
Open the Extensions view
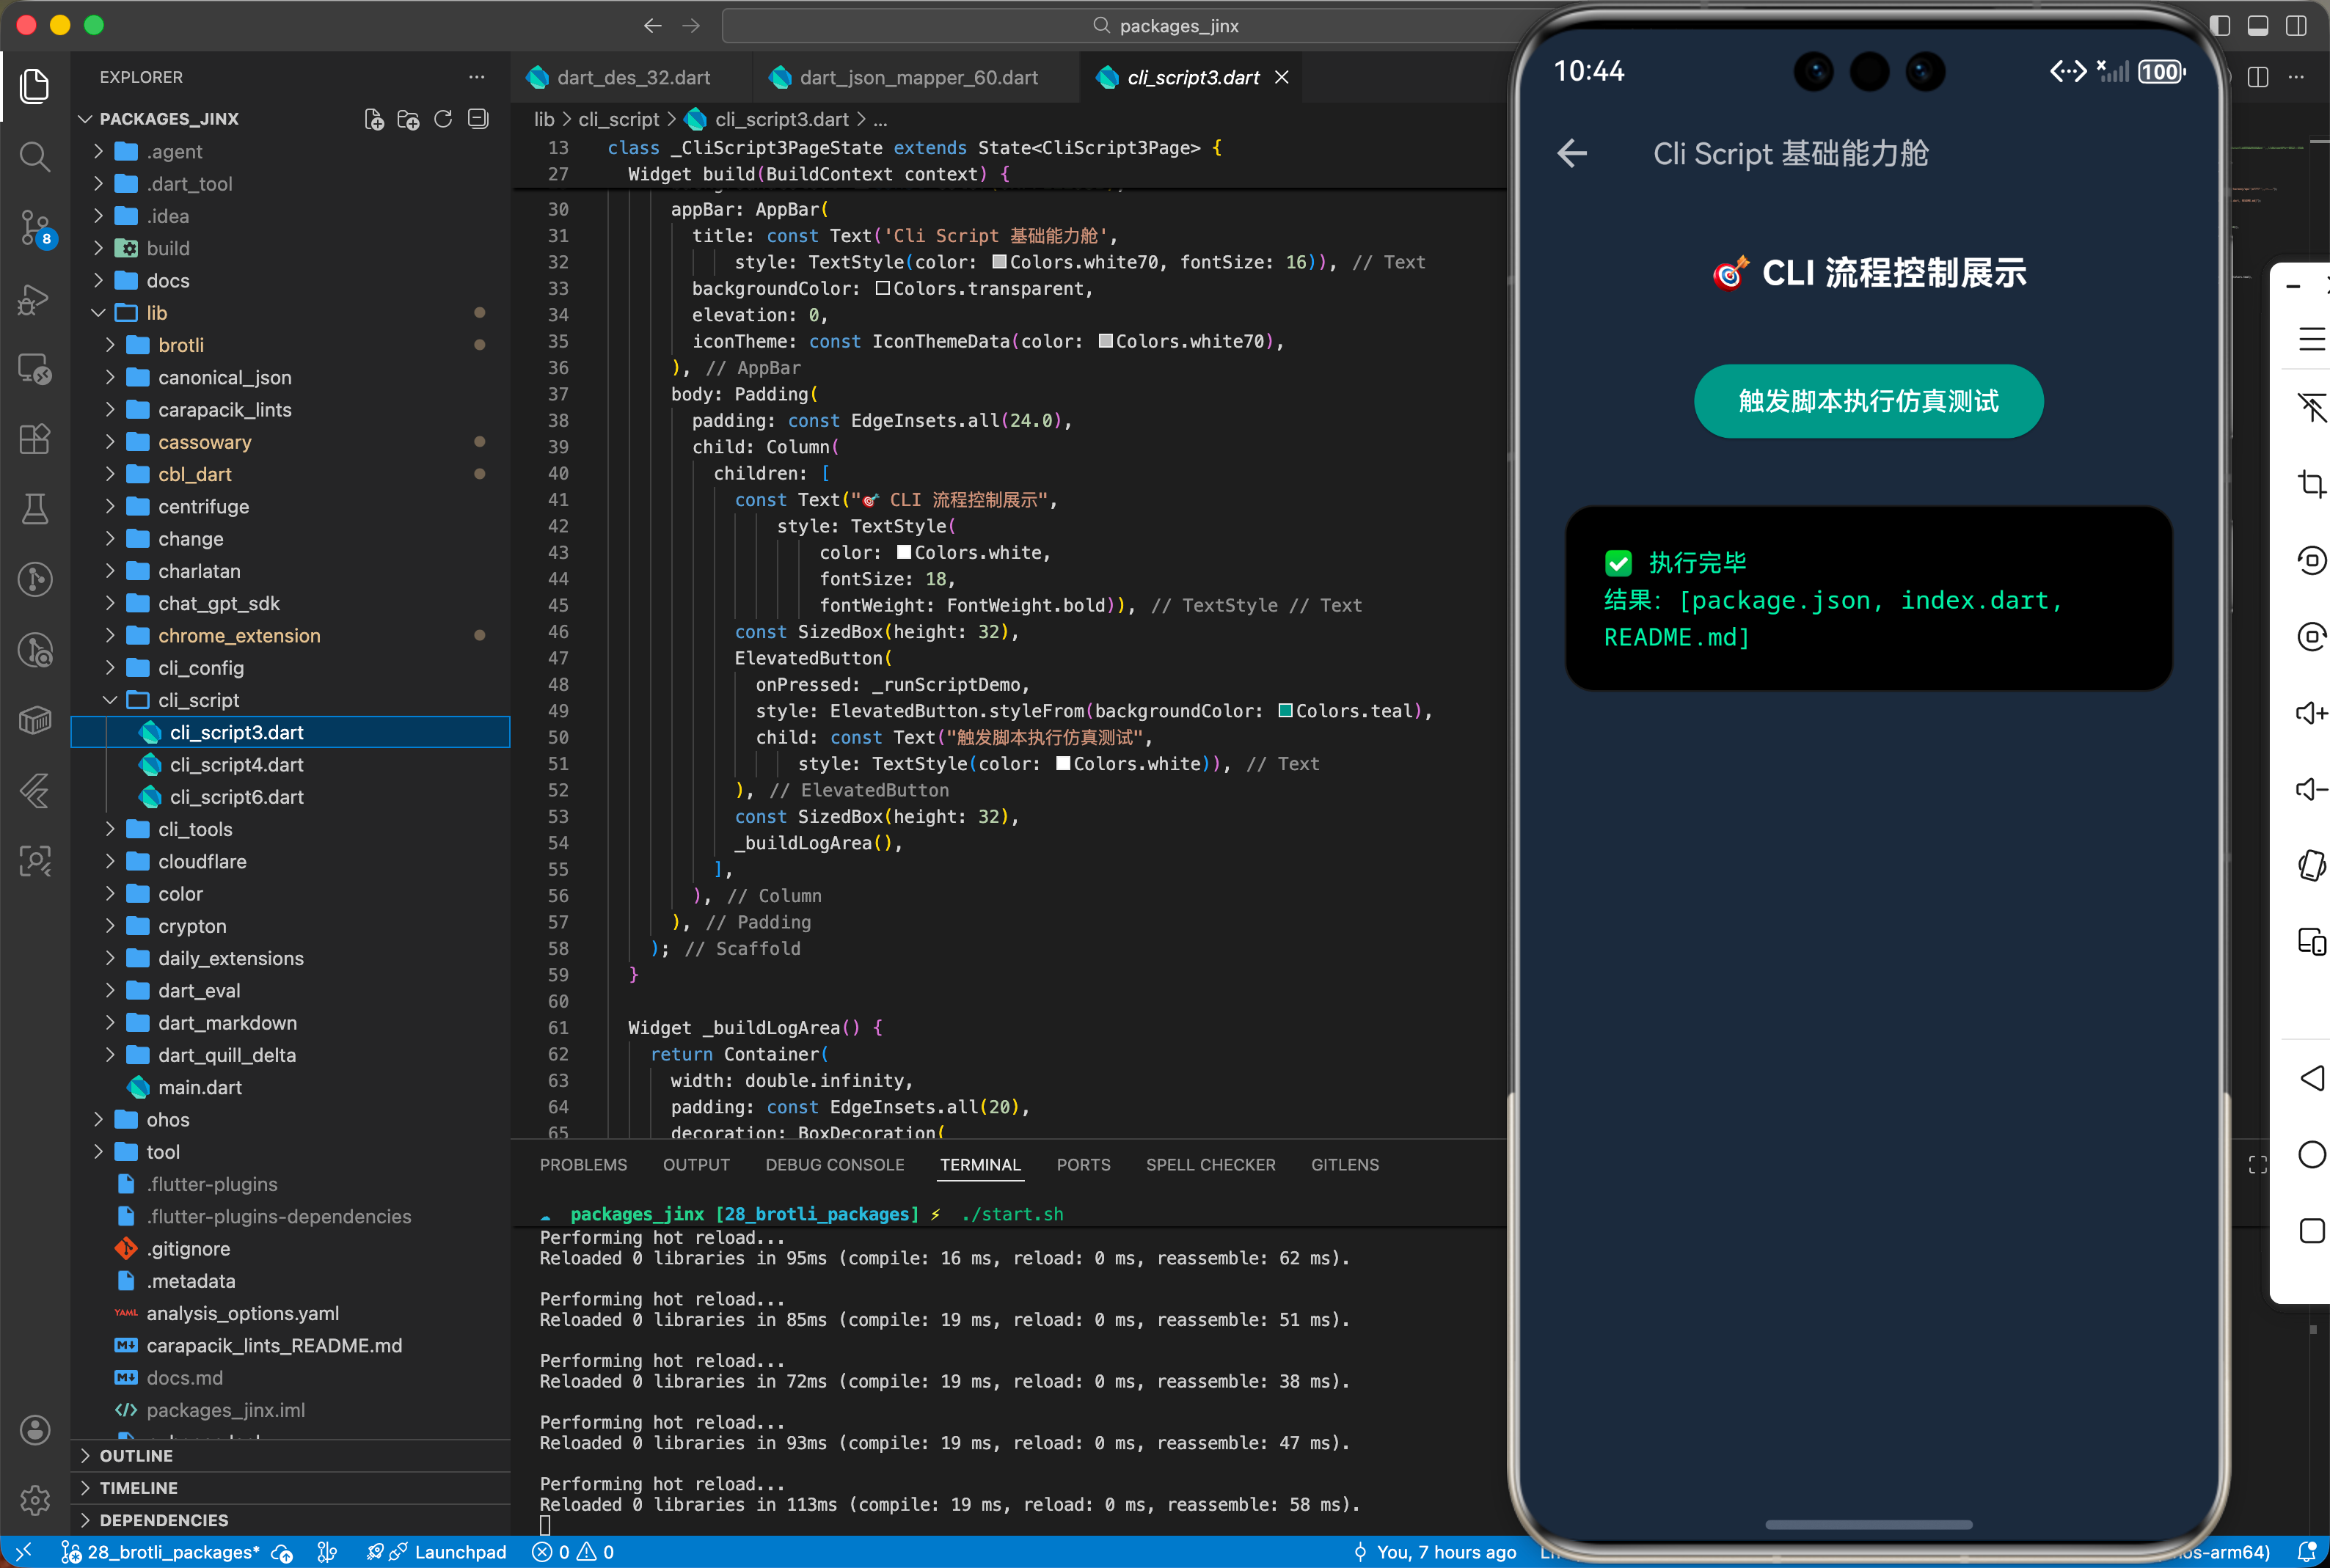[34, 439]
